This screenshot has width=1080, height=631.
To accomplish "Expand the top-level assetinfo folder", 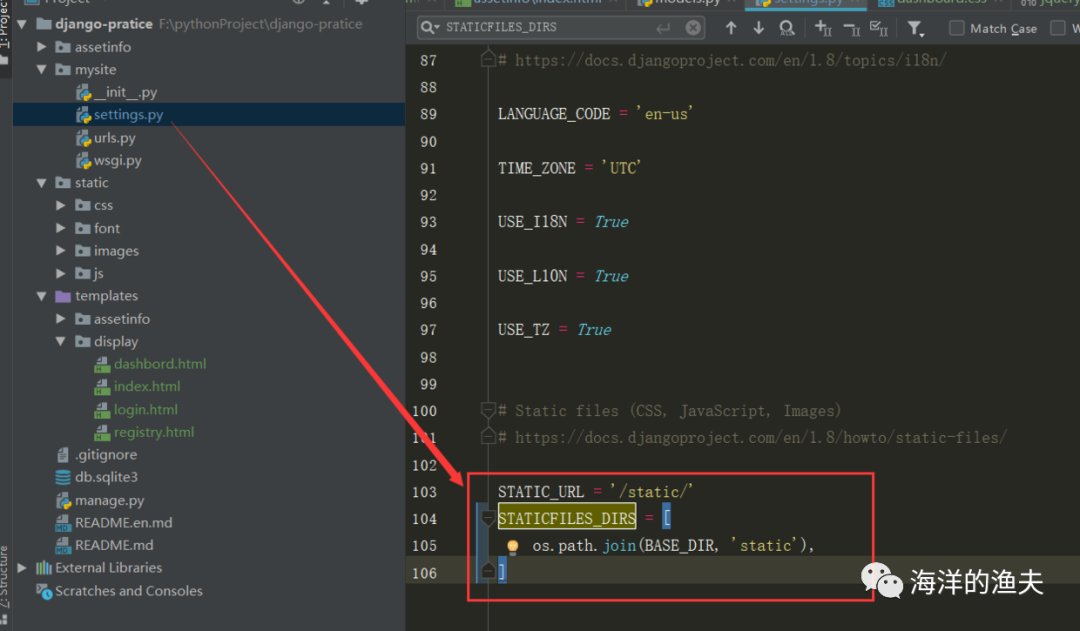I will tap(41, 47).
